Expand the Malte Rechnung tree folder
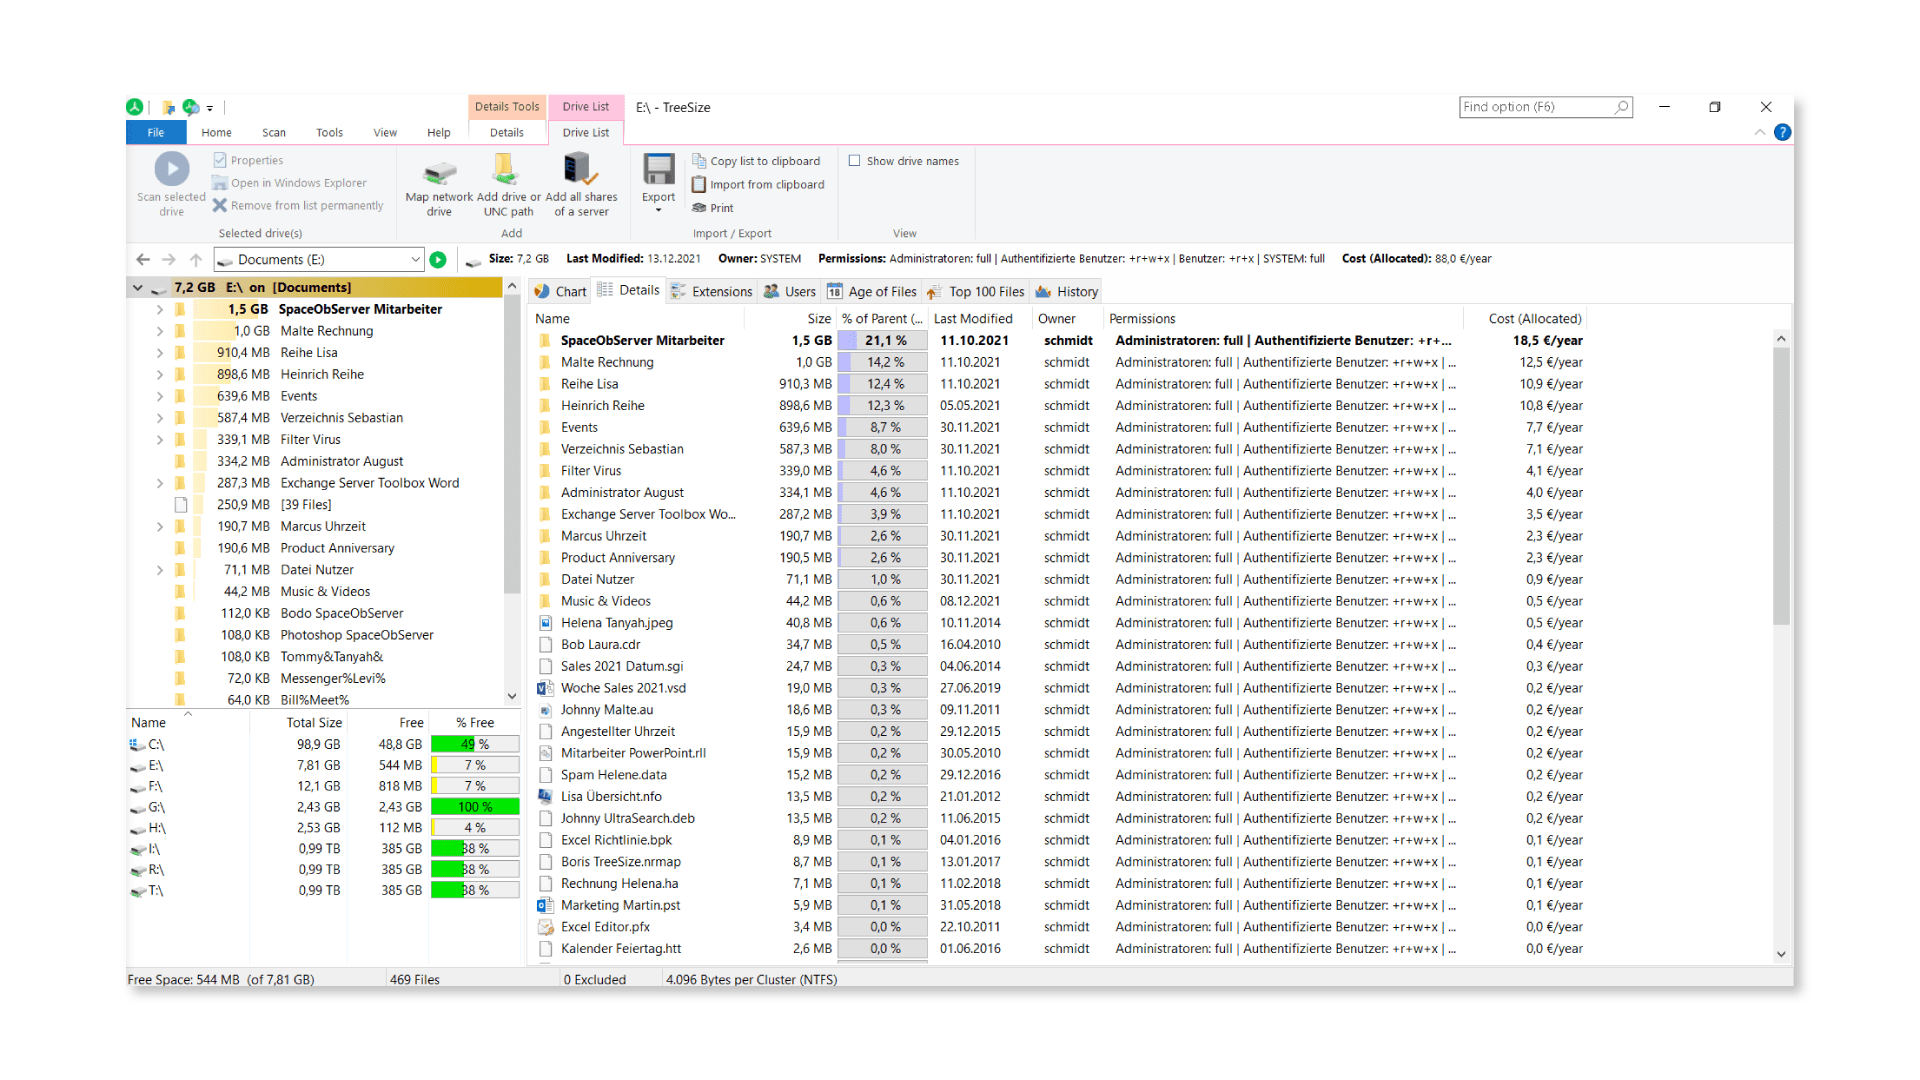The width and height of the screenshot is (1920, 1080). 160,331
